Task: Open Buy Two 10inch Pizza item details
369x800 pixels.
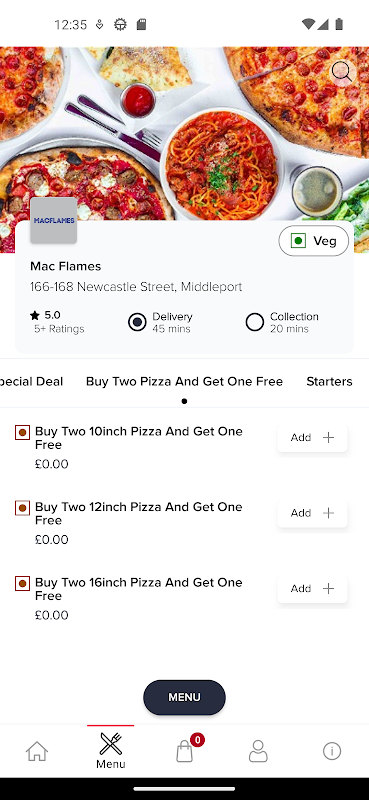Action: tap(138, 438)
